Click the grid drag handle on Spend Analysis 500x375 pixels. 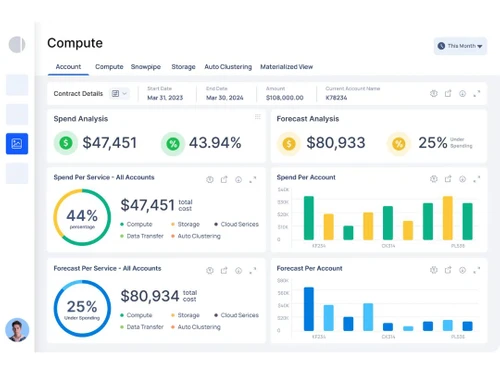click(258, 117)
